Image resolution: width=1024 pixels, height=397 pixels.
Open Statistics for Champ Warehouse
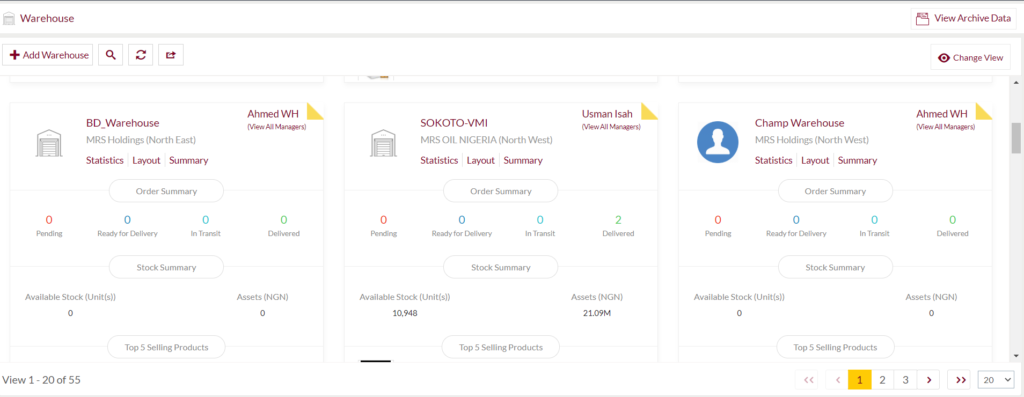[x=774, y=160]
